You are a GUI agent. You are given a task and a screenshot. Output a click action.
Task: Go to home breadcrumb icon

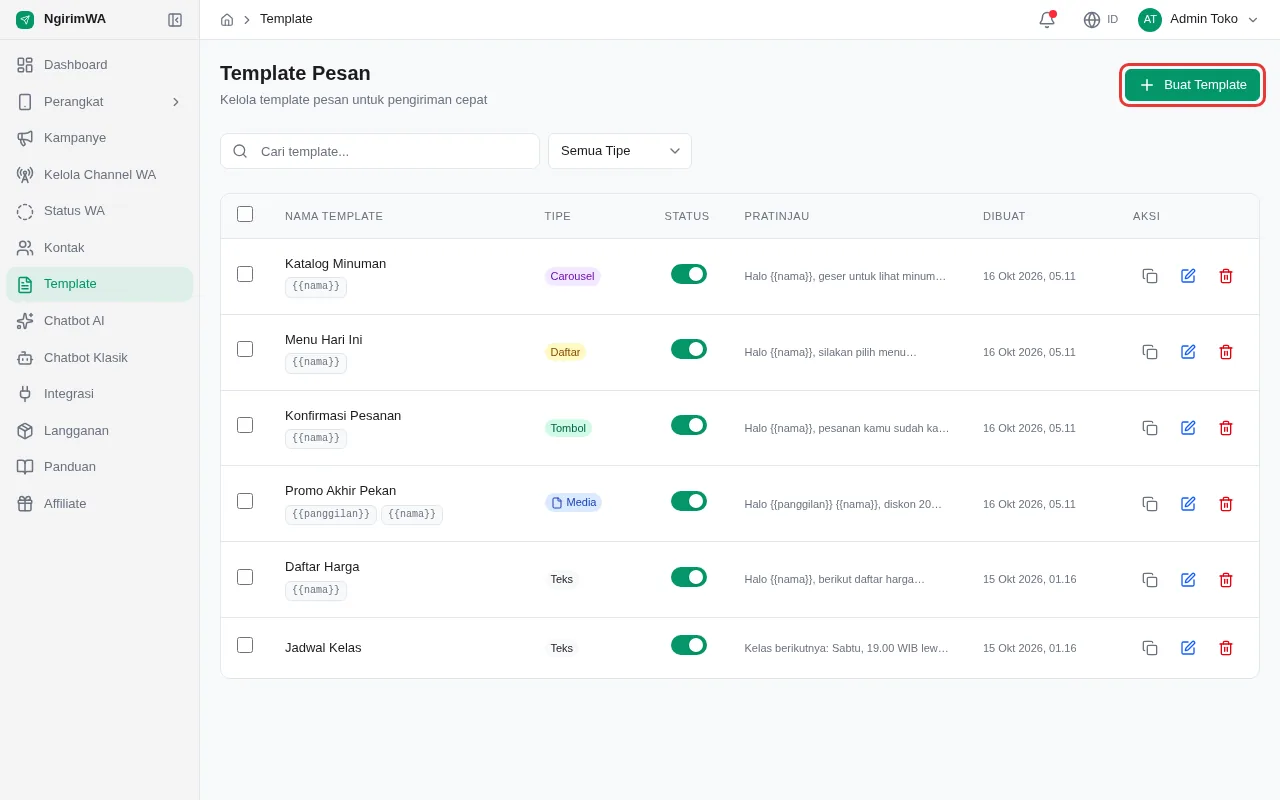227,19
